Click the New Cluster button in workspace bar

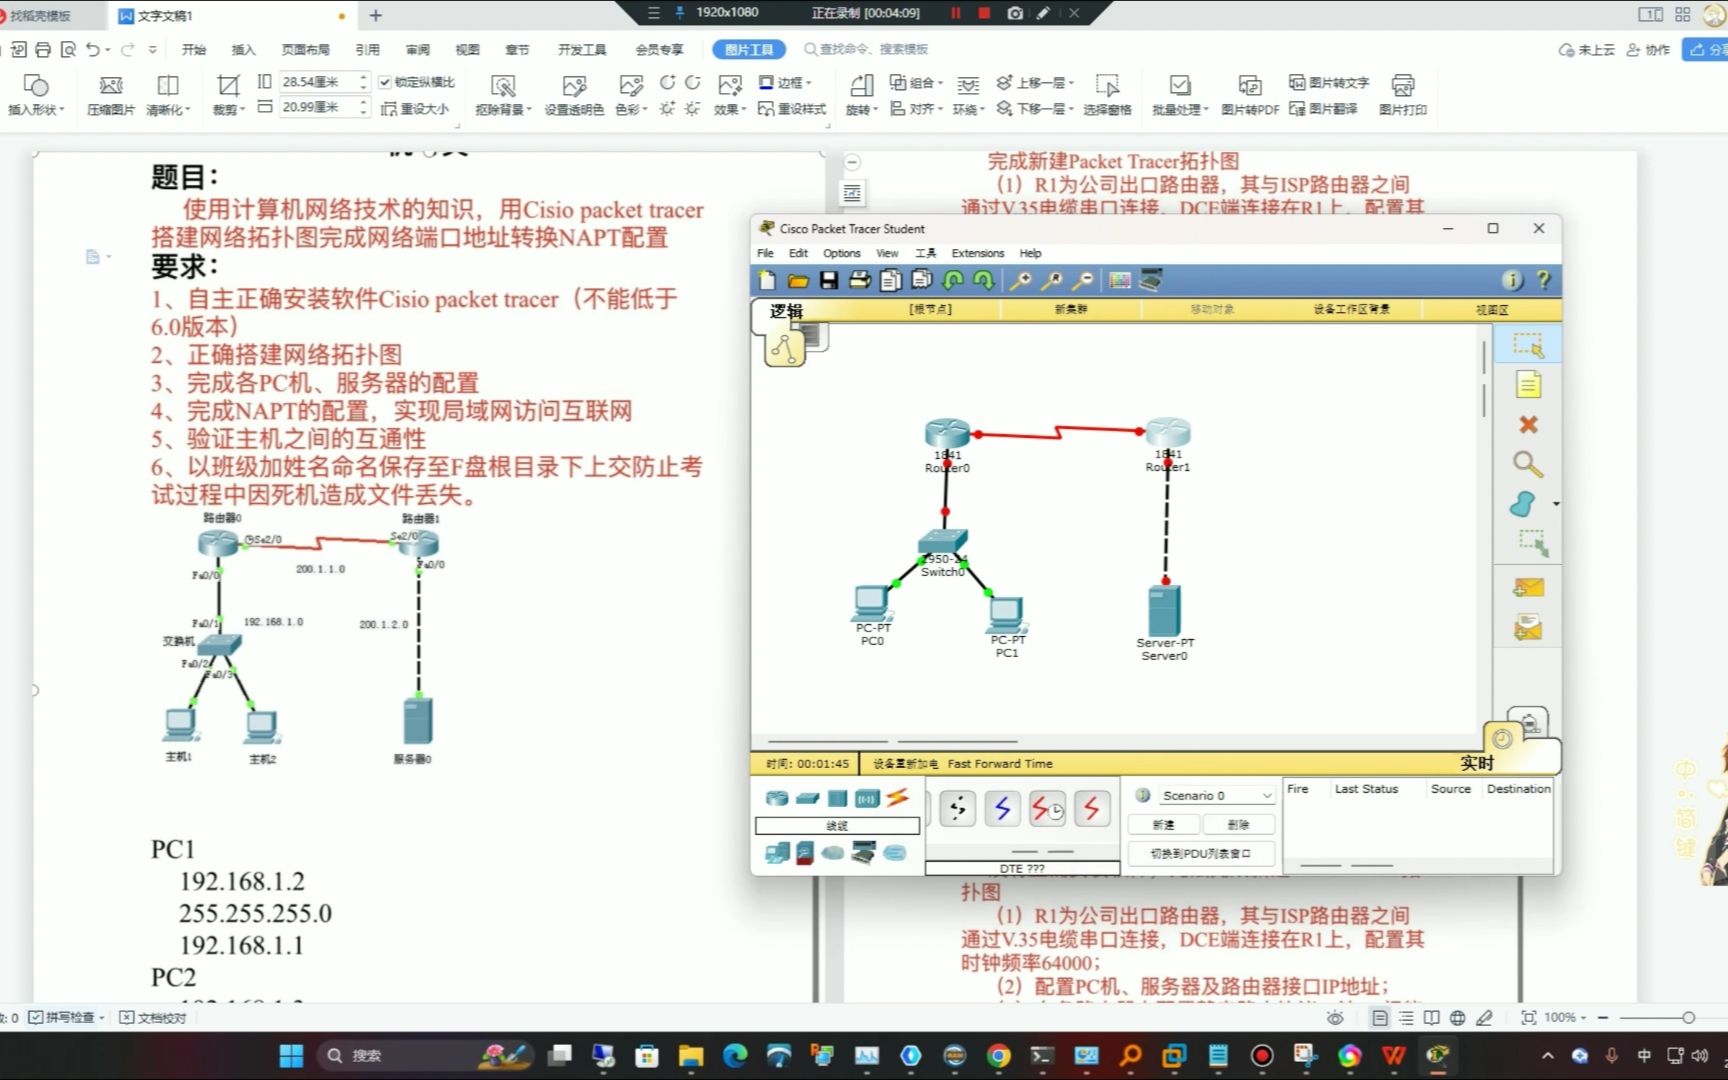coord(1070,309)
